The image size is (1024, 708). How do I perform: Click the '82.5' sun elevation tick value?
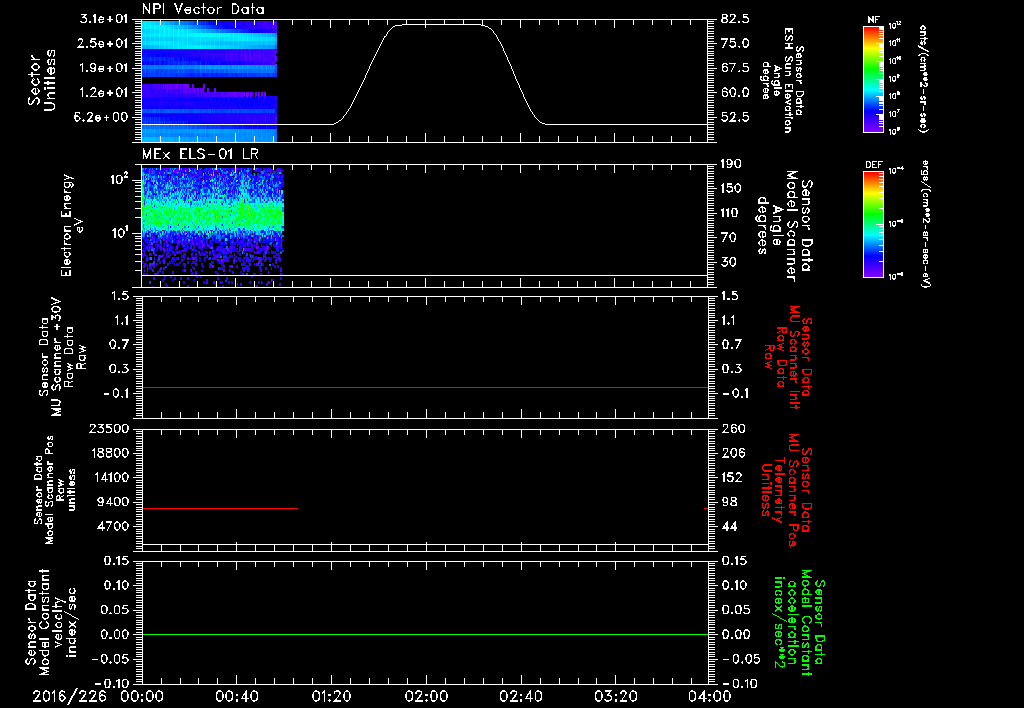tap(736, 19)
